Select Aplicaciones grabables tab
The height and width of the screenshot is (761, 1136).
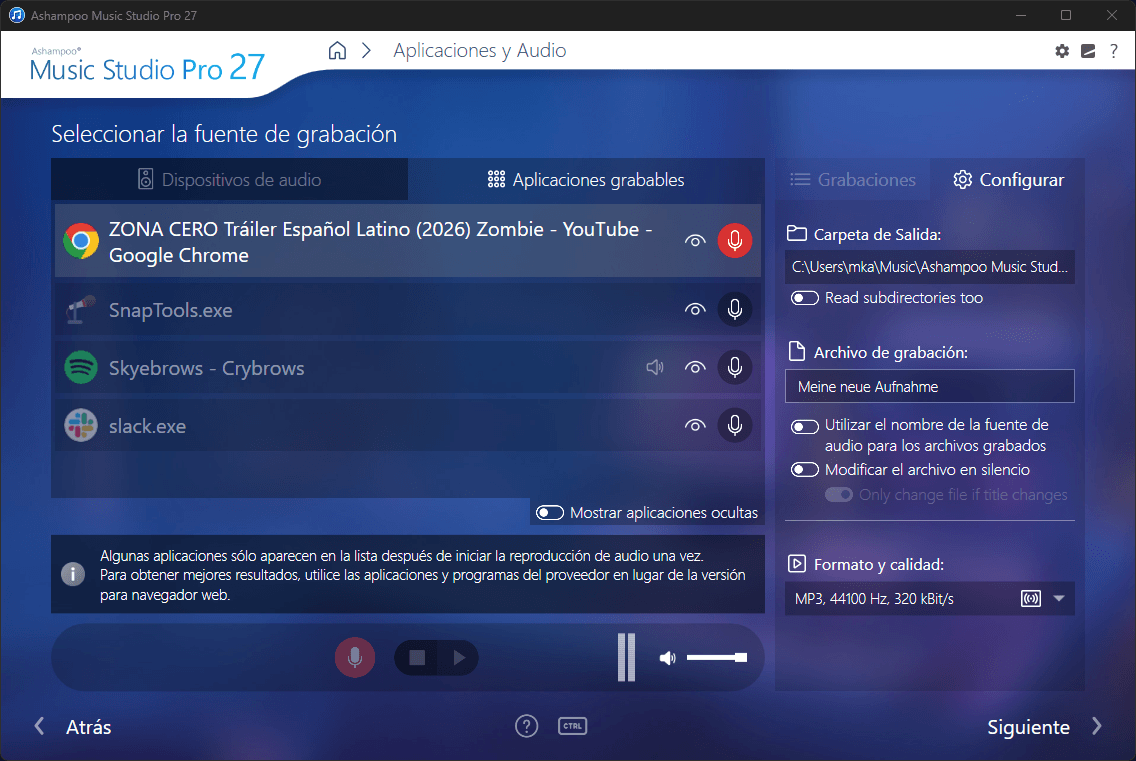coord(586,179)
